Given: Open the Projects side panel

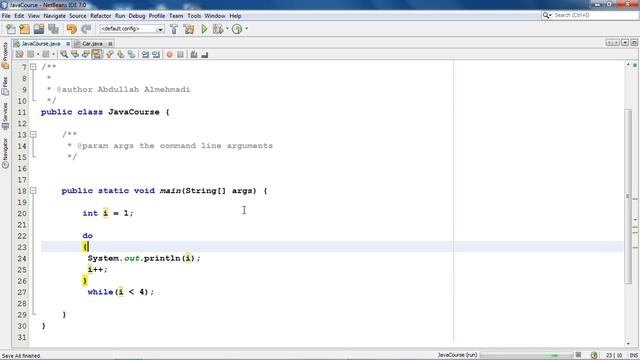Looking at the screenshot, I should (x=5, y=56).
